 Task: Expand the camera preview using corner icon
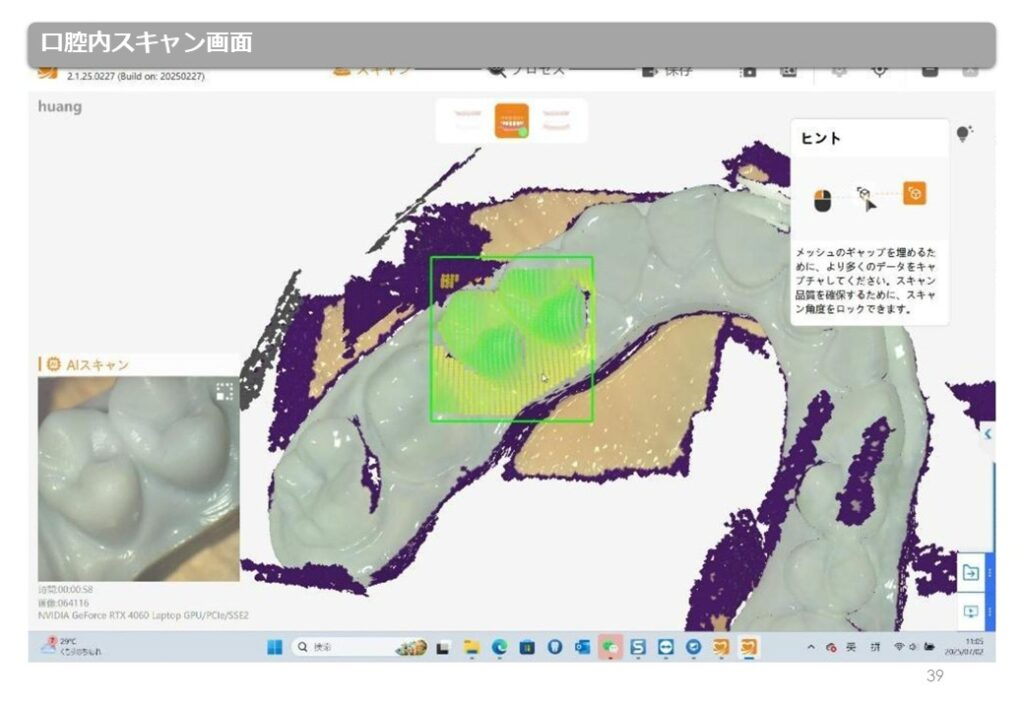(224, 392)
